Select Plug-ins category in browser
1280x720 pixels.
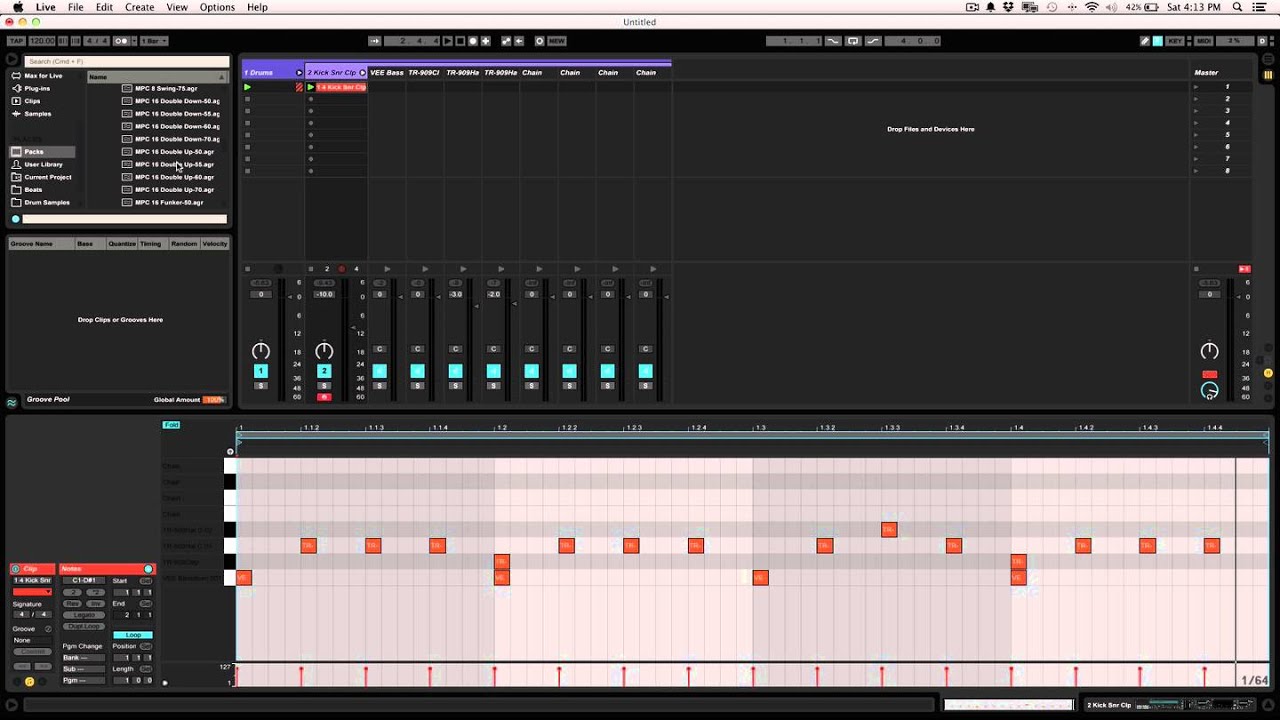pos(37,88)
